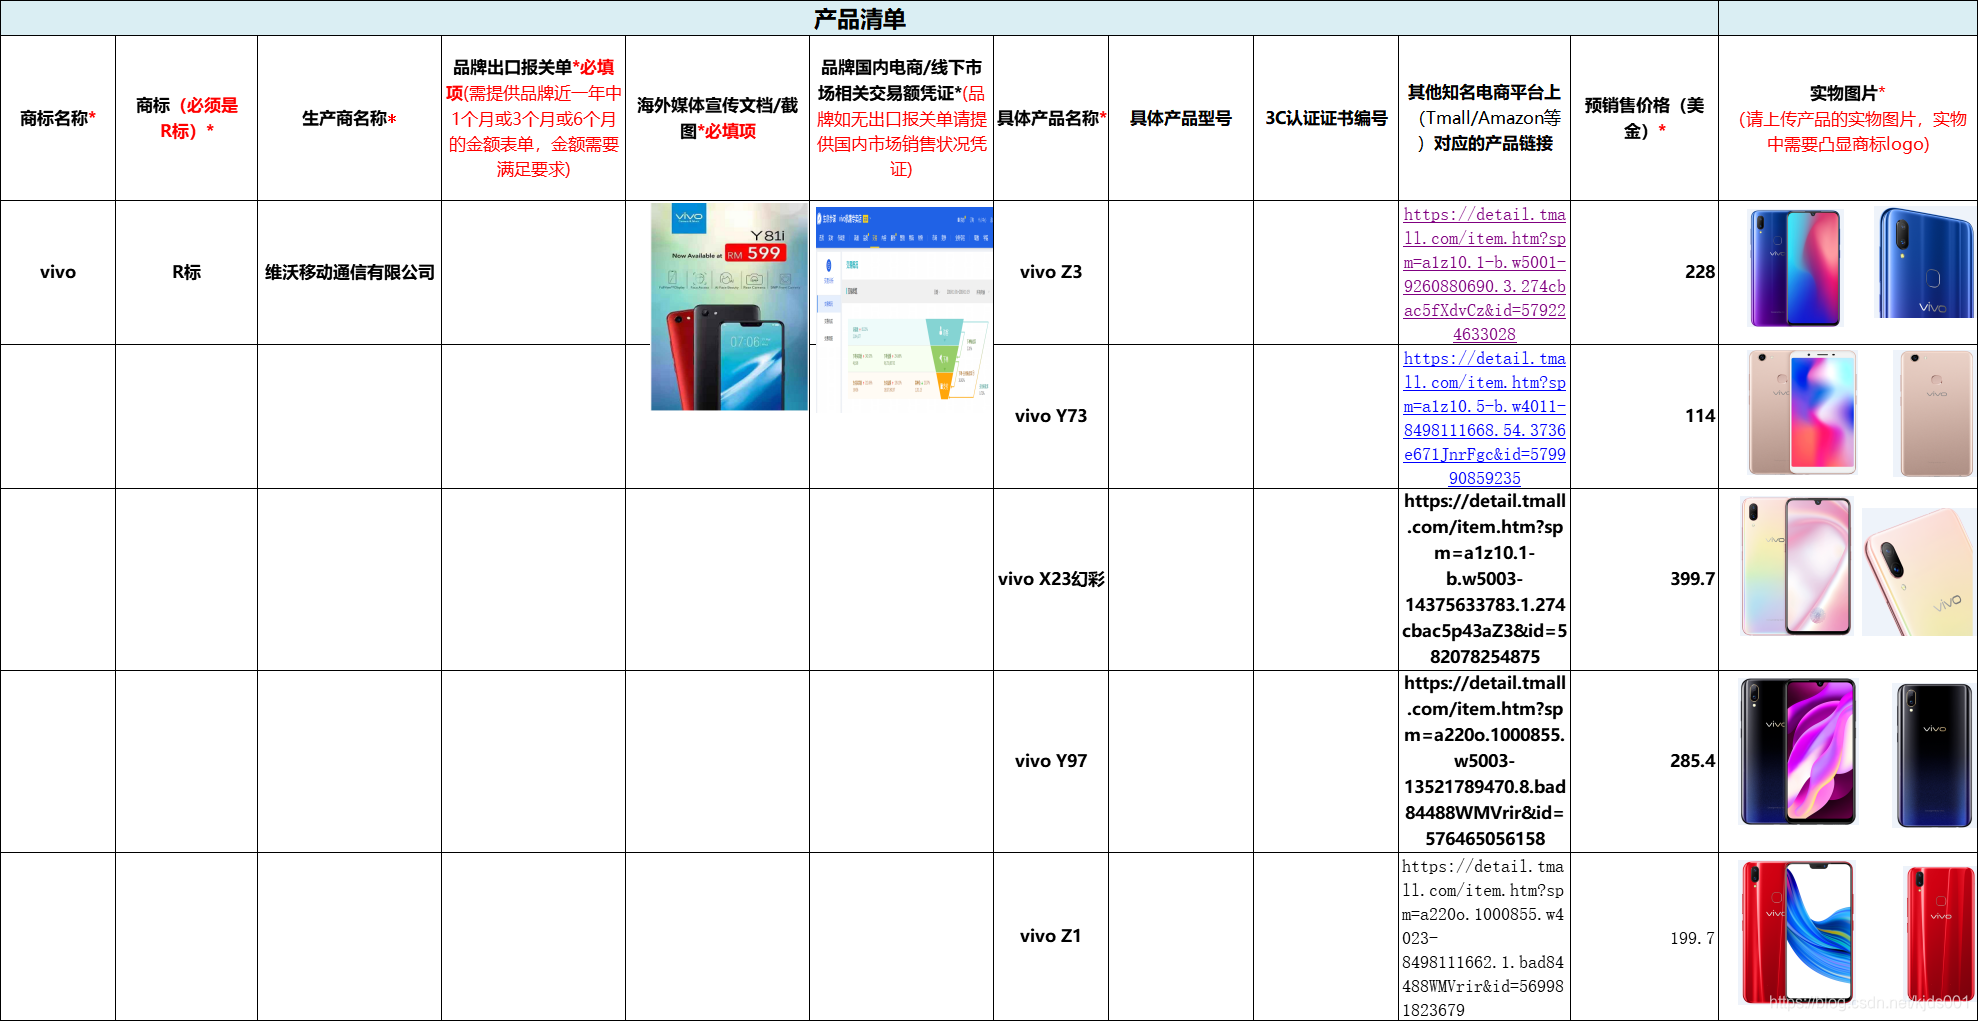Screen dimensions: 1978x1021
Task: Click the empty 3C认证证书编号 cell for vivo Y97
Action: click(1326, 761)
